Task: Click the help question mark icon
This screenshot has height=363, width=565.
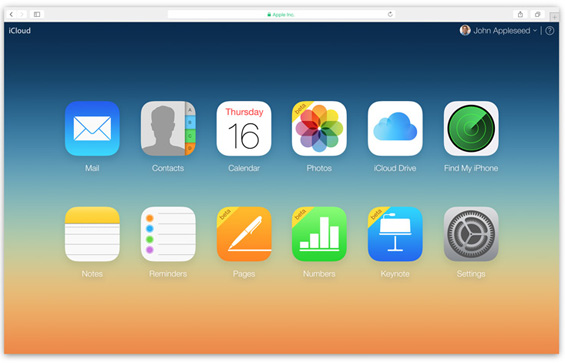Action: tap(550, 31)
